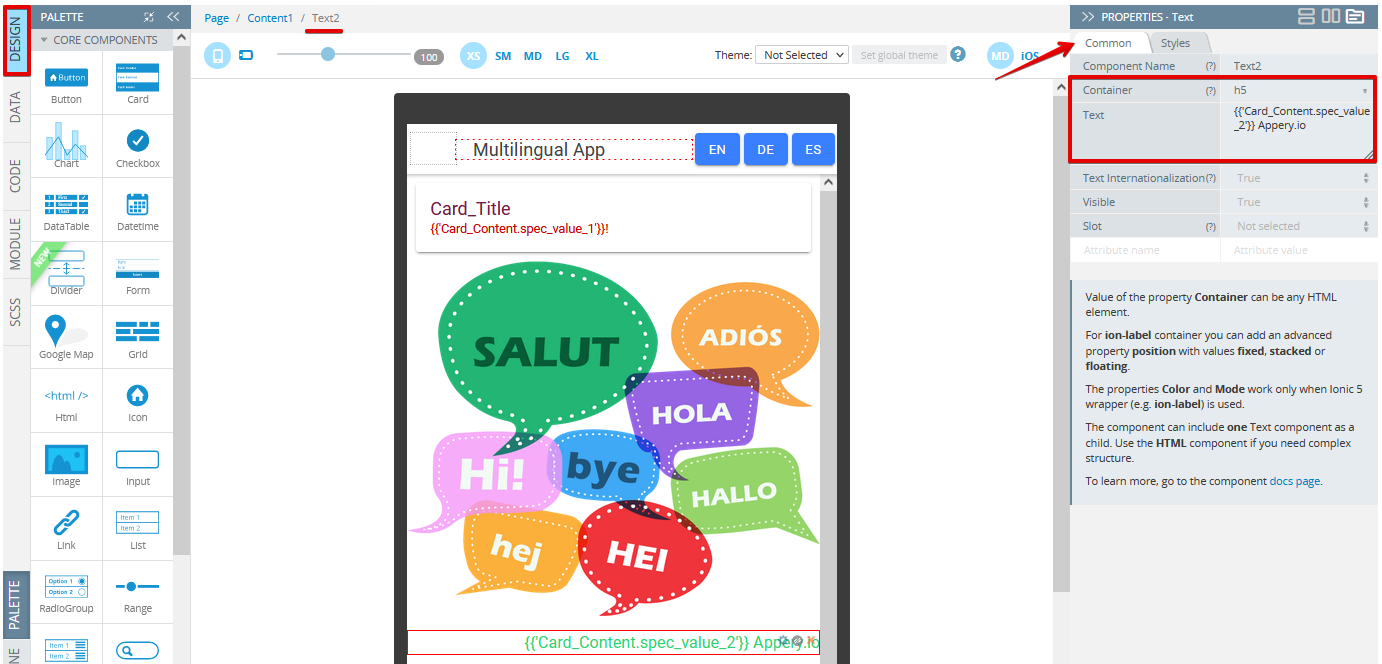
Task: Choose the RadioGroup component
Action: pos(67,592)
